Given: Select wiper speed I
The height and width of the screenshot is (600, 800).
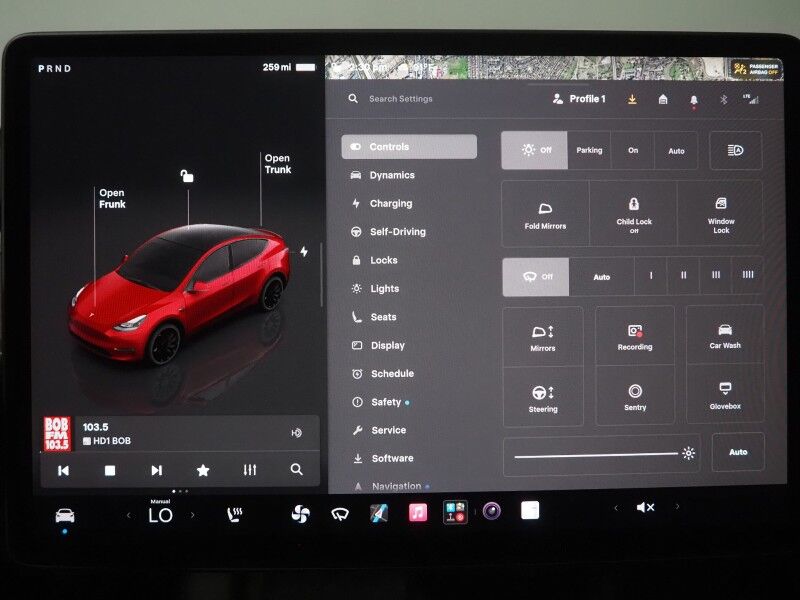Looking at the screenshot, I should coord(651,276).
